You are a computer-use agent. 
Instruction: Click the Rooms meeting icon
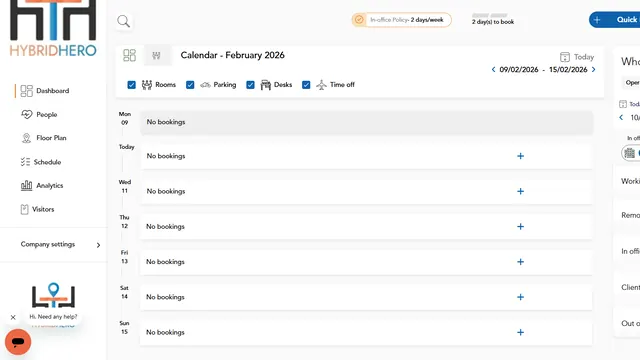(147, 84)
